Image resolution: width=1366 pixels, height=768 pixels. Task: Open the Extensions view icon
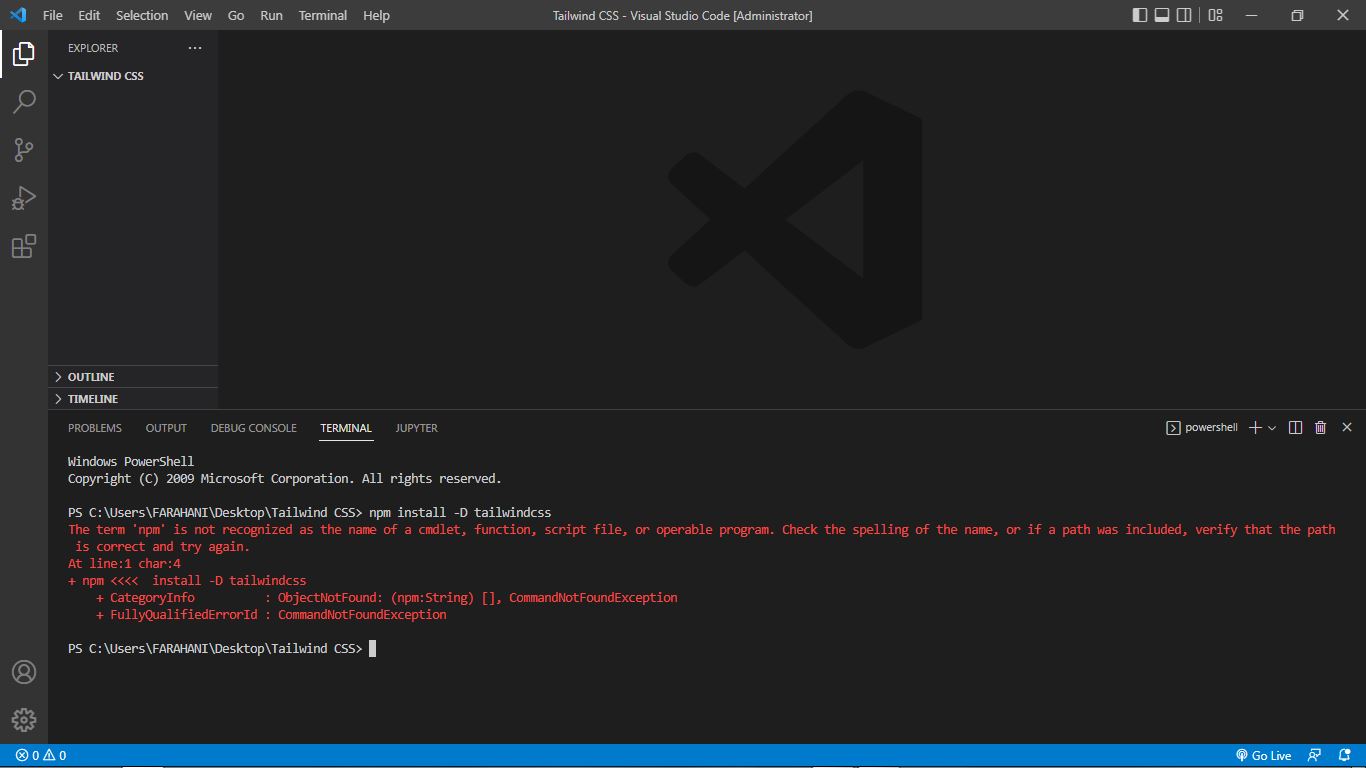[x=24, y=246]
